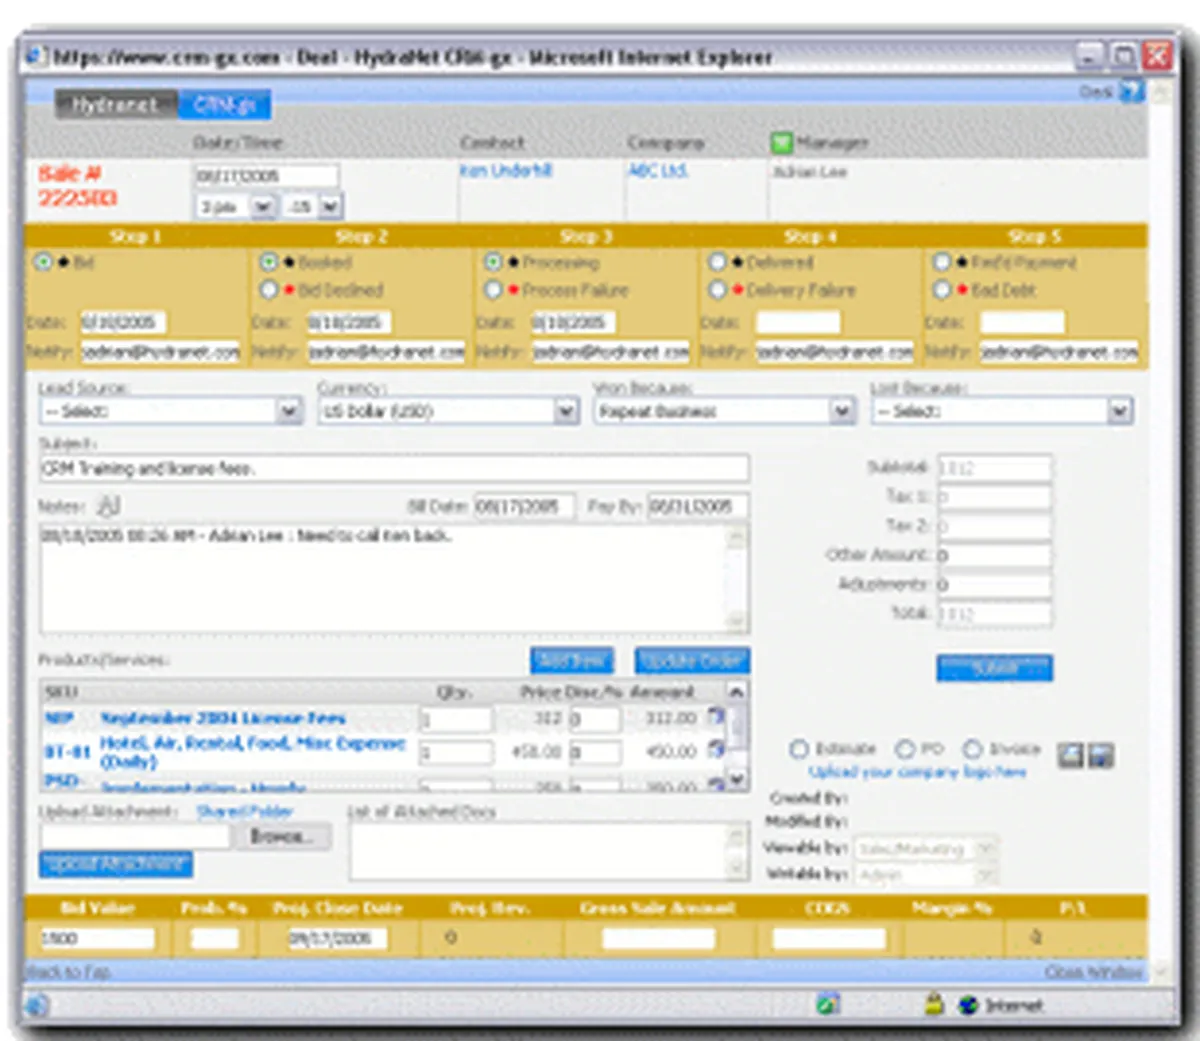Click the Upload Attachment button

(x=116, y=864)
